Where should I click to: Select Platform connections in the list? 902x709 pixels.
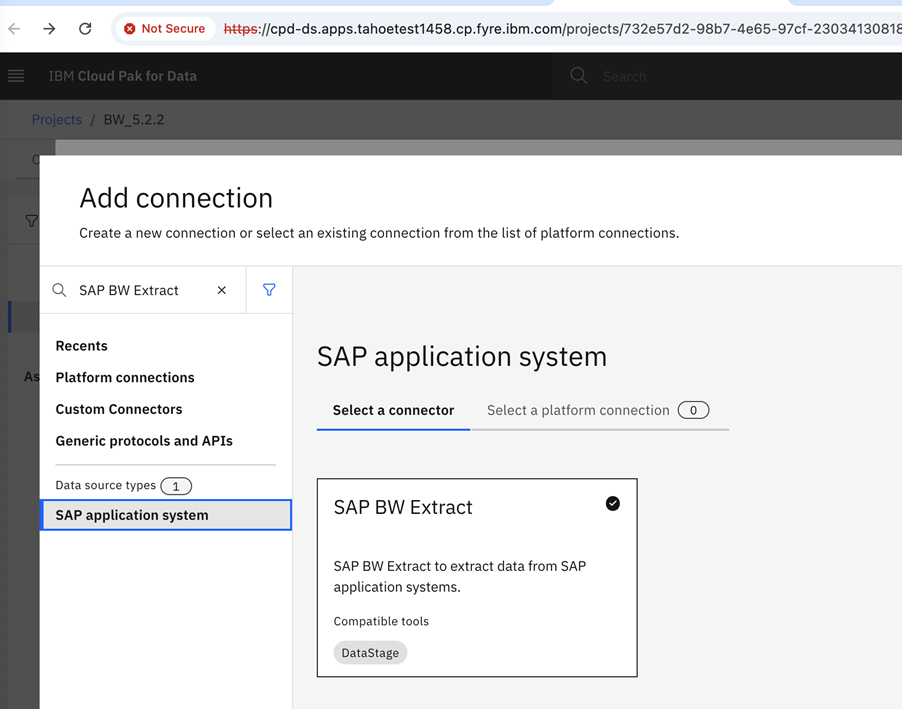125,378
